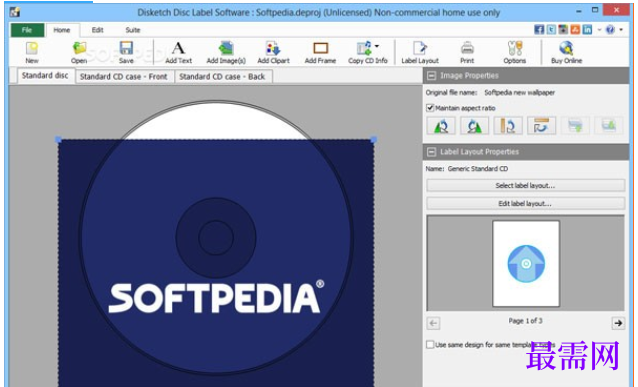Viewport: 638px width, 387px height.
Task: Click the Print icon
Action: click(467, 52)
